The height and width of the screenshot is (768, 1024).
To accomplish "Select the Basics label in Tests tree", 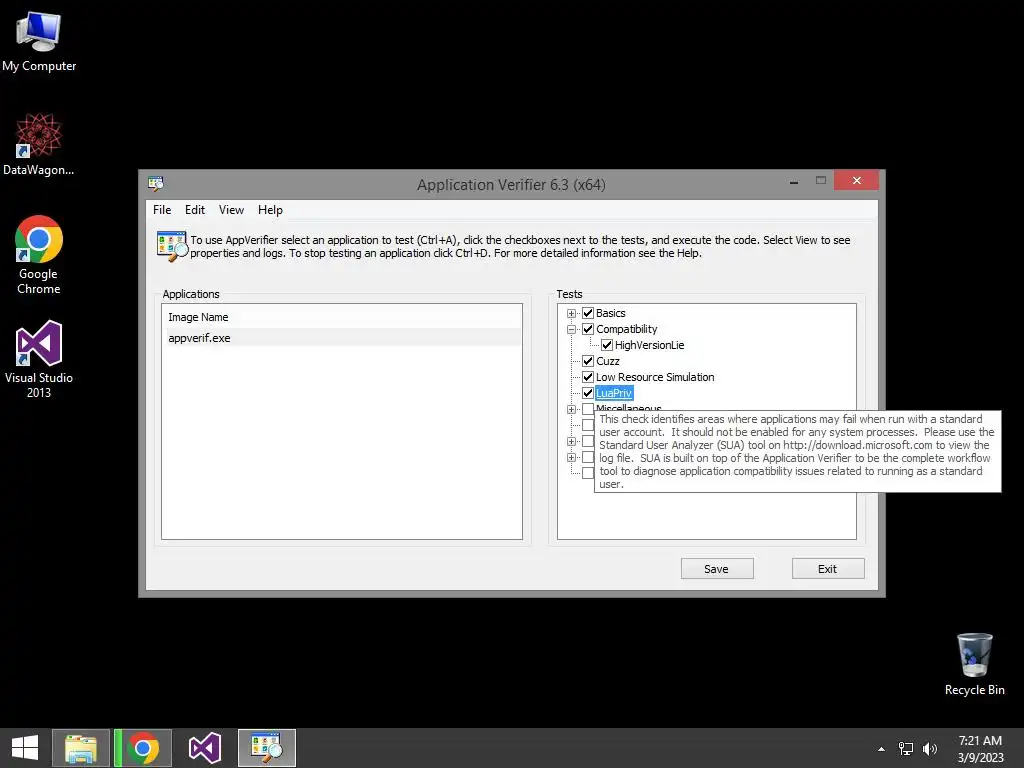I will (611, 313).
